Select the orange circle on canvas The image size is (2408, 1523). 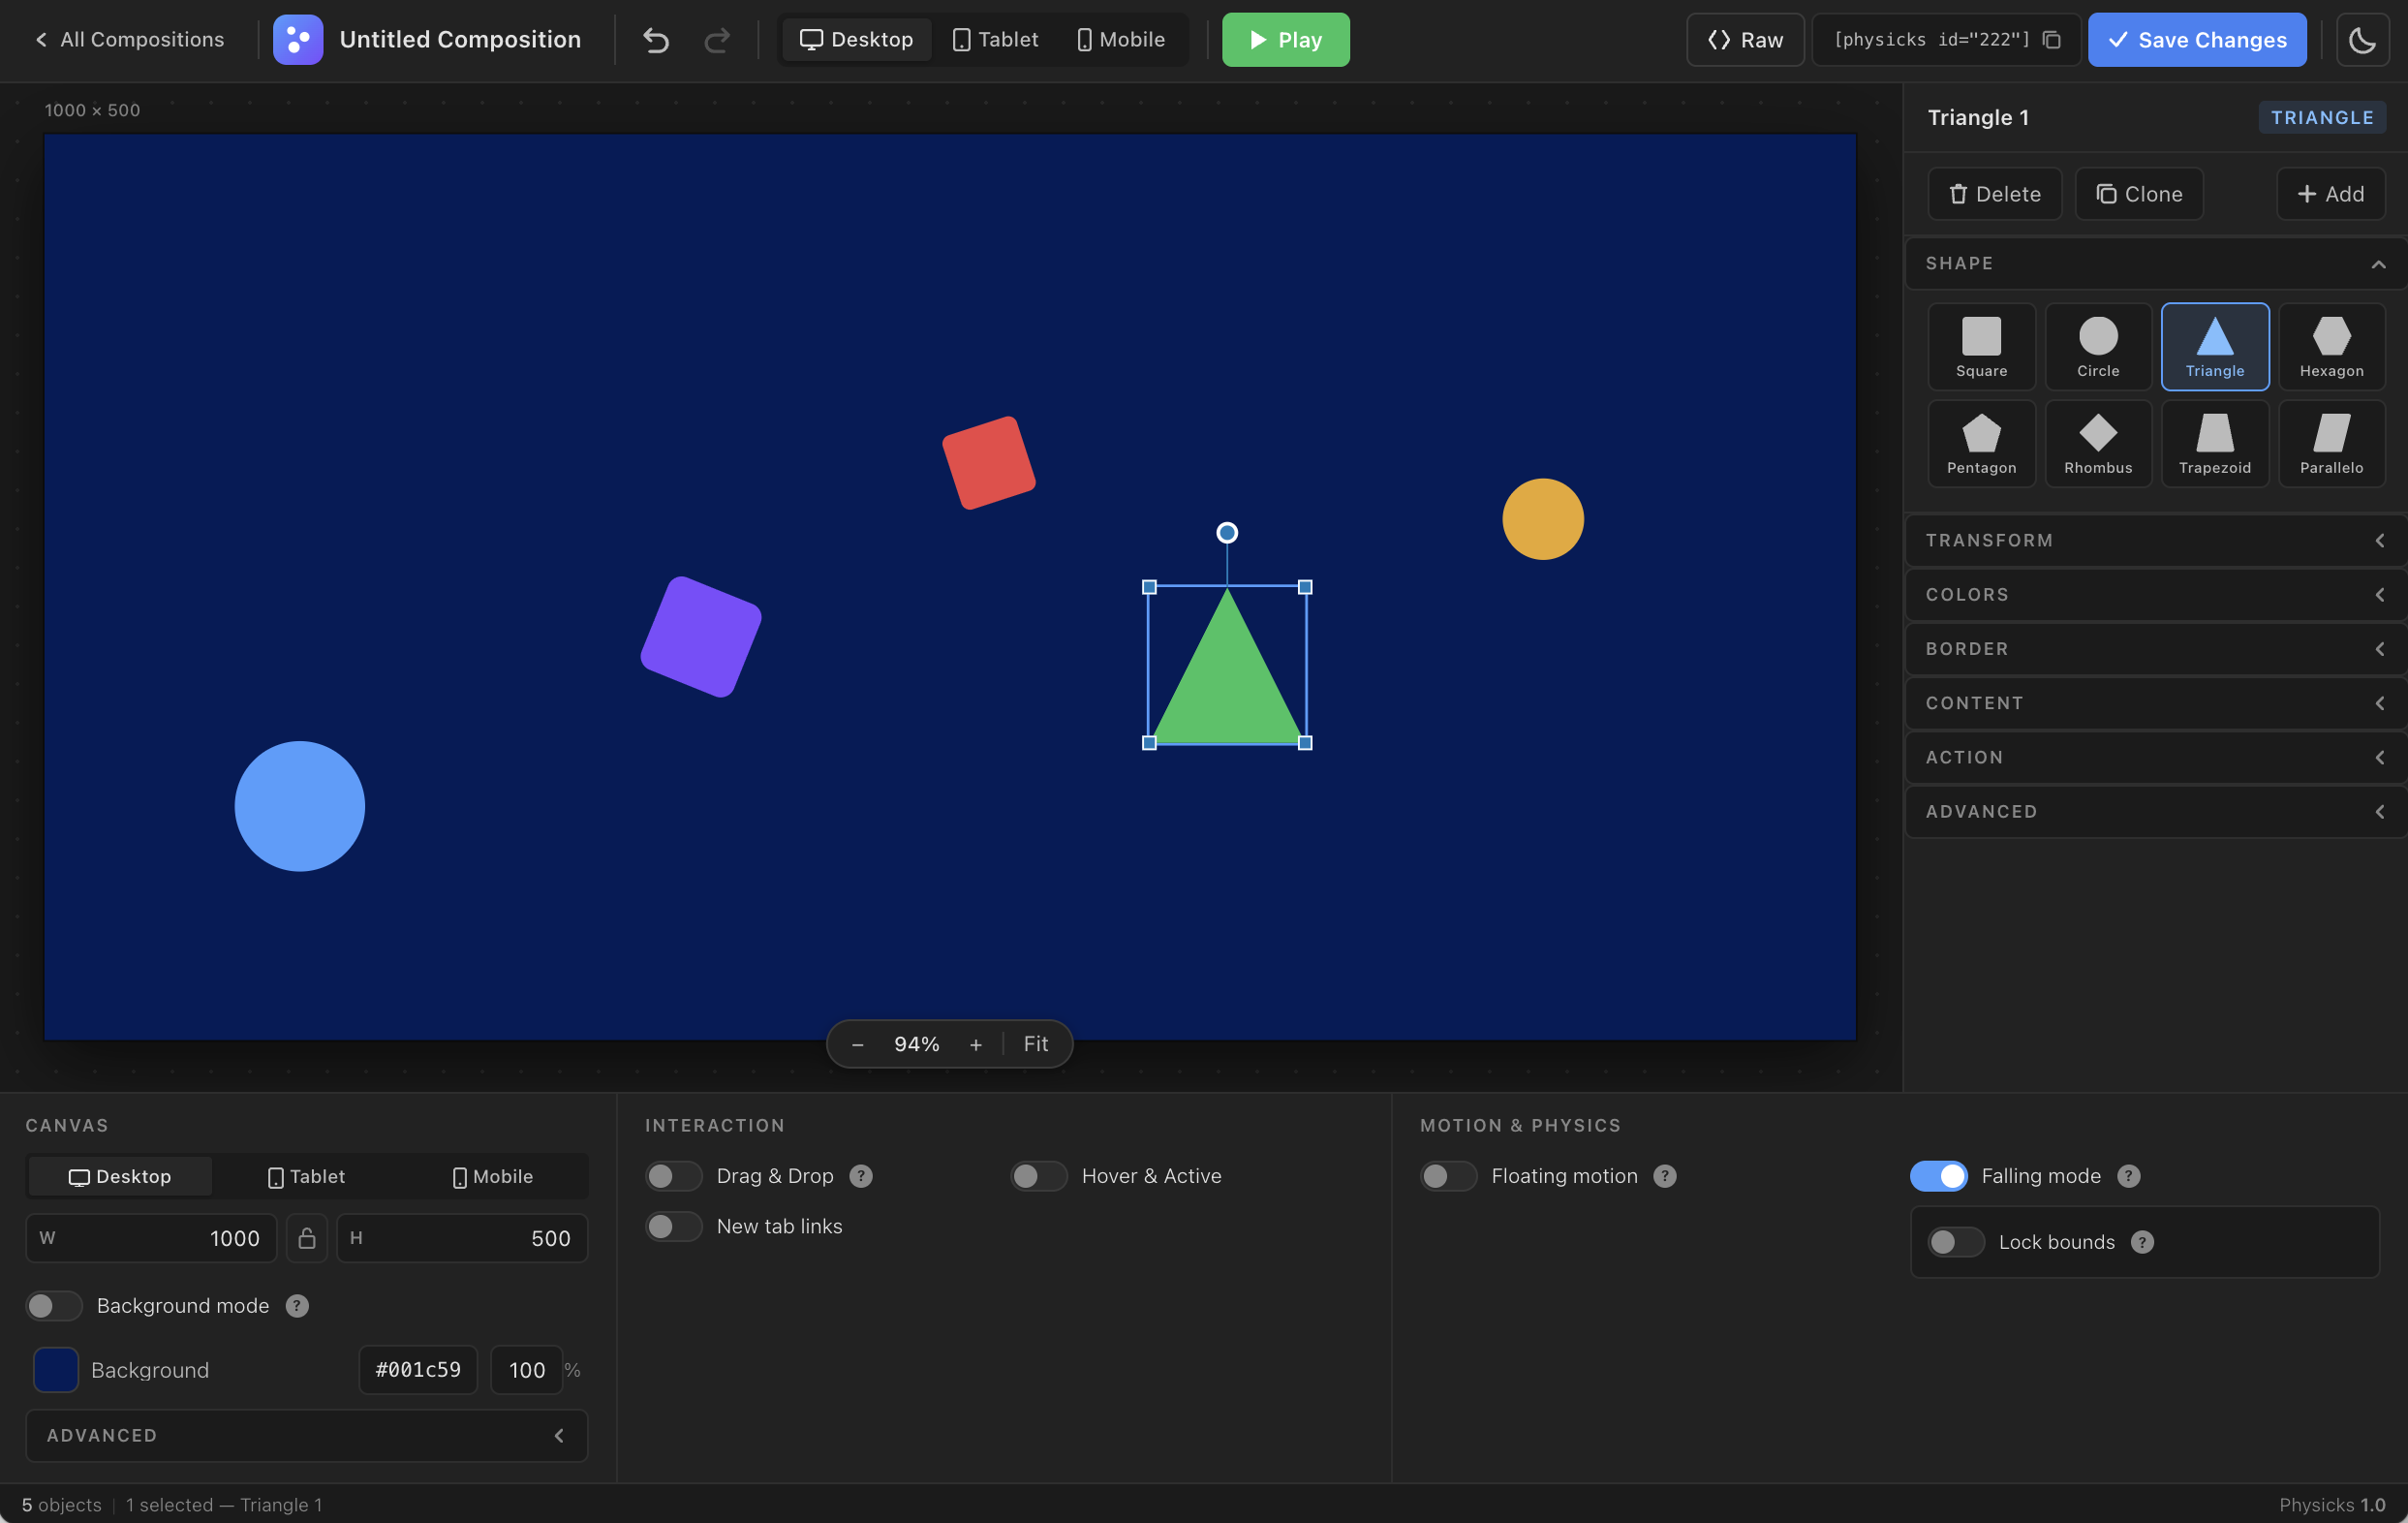[1543, 519]
